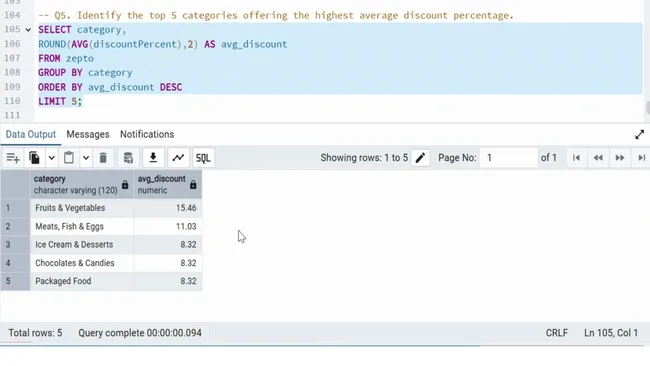Click the CRLF line ending indicator
The width and height of the screenshot is (650, 366).
pyautogui.click(x=556, y=333)
